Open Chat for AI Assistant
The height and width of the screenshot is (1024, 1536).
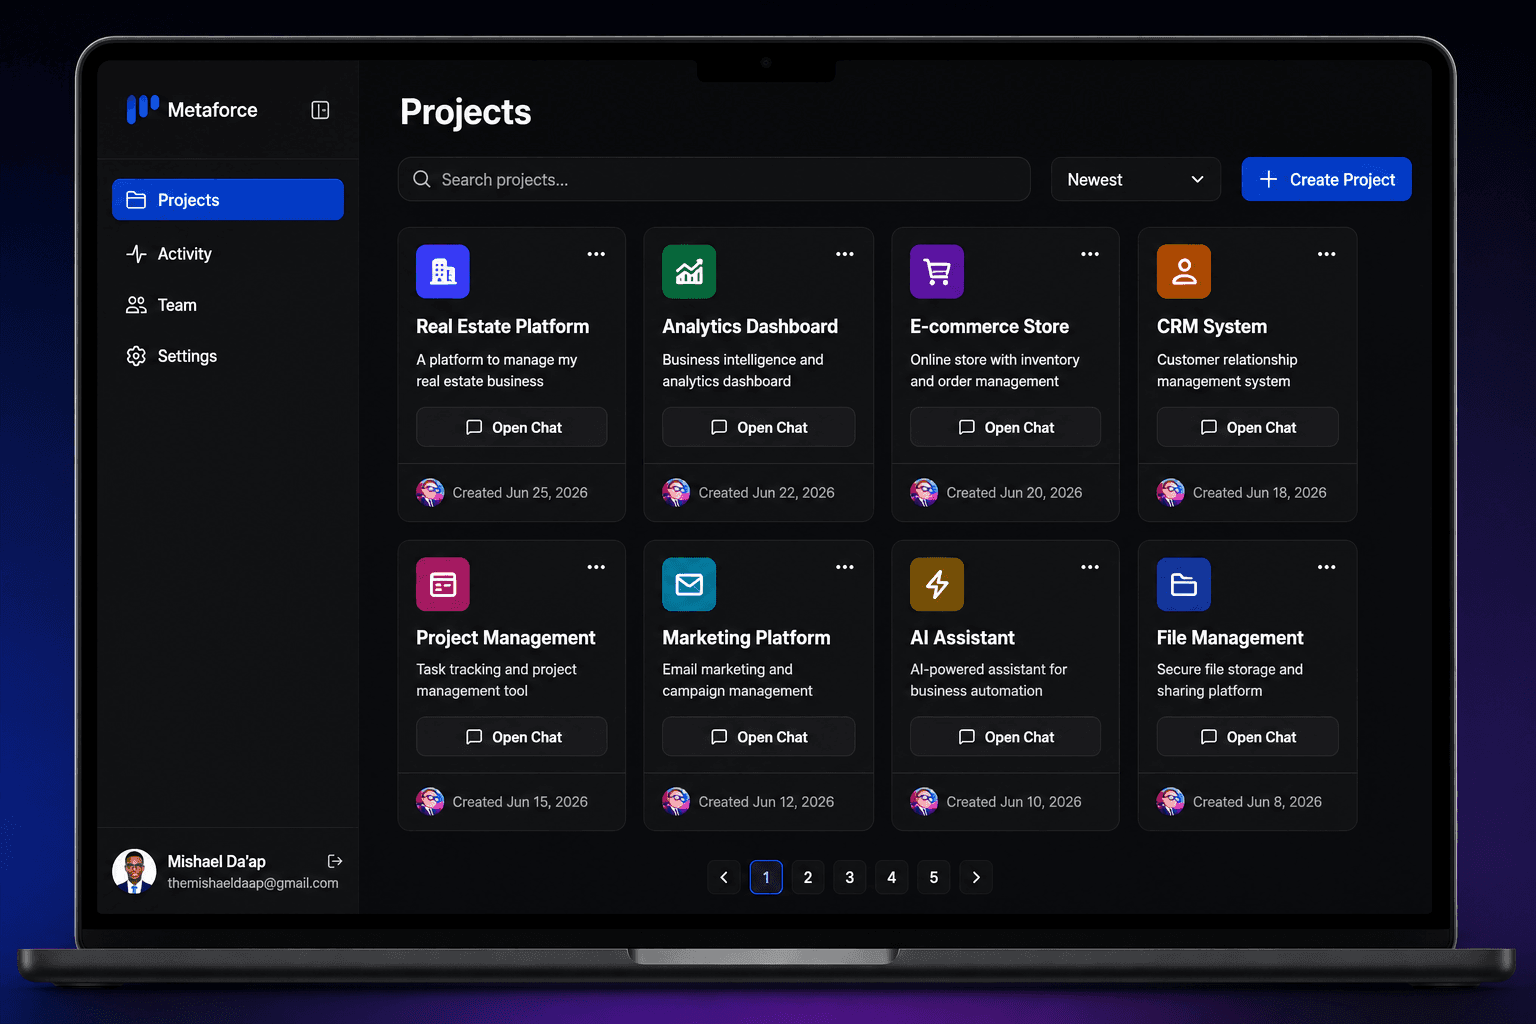pyautogui.click(x=1006, y=737)
